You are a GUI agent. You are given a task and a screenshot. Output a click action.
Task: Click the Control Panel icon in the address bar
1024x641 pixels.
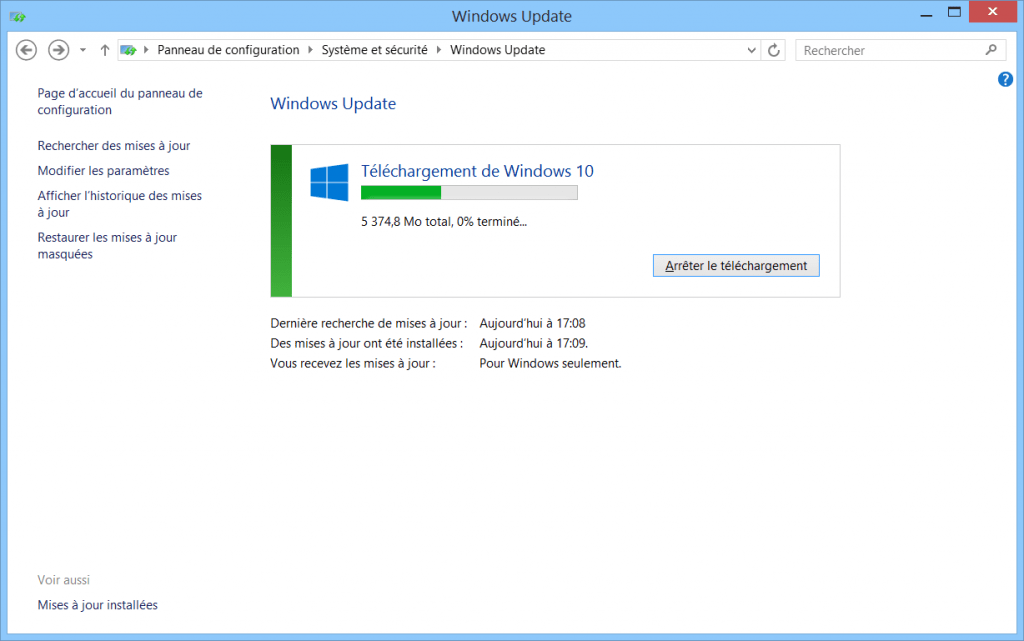pyautogui.click(x=129, y=50)
